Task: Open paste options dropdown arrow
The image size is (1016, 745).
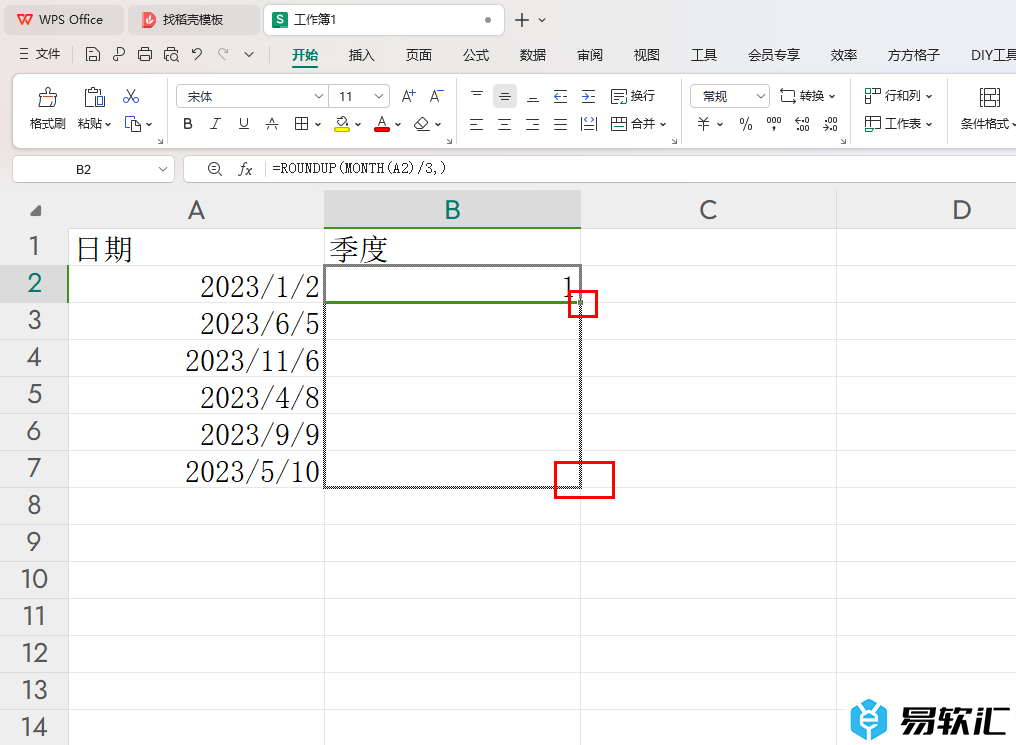Action: (108, 124)
